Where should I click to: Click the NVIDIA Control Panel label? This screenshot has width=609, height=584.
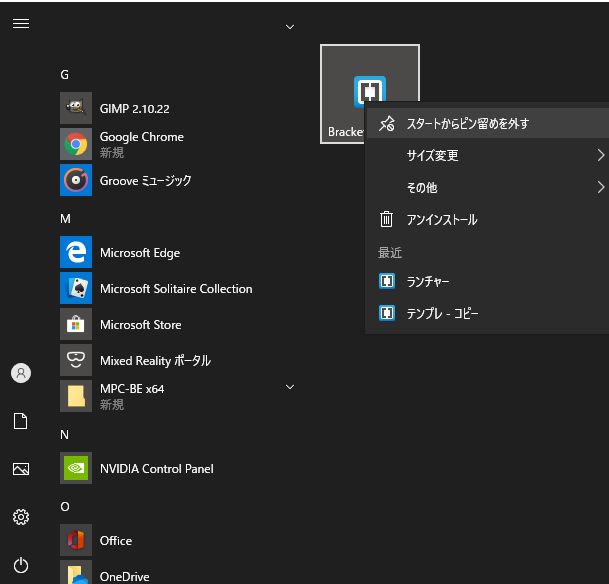click(x=157, y=469)
